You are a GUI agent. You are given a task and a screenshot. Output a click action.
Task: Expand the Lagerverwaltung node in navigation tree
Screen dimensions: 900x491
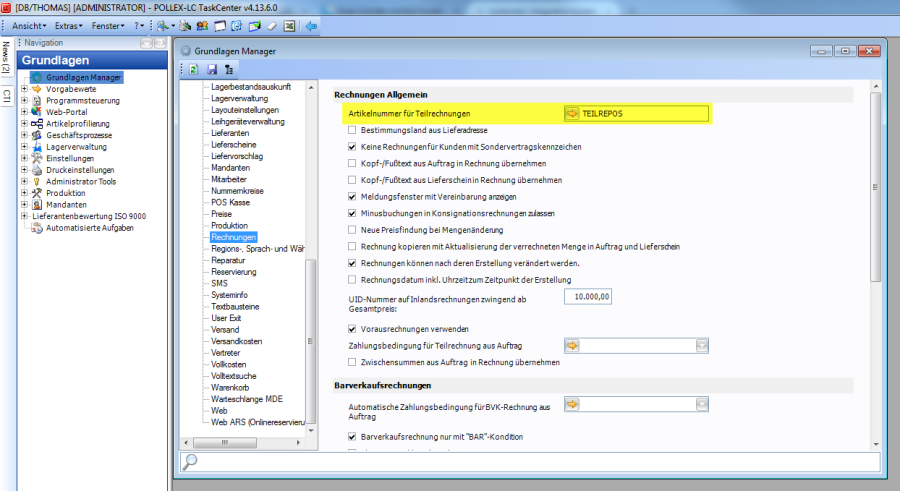(x=24, y=146)
